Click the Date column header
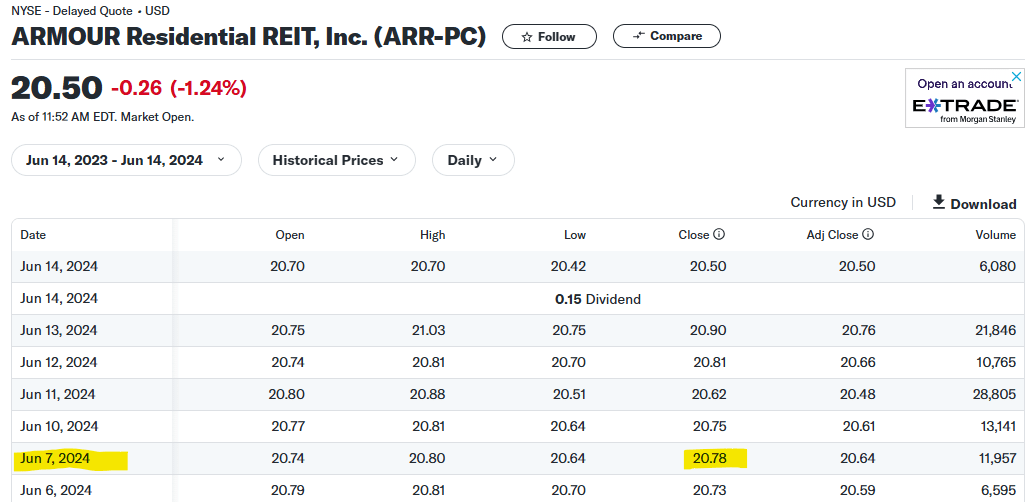The height and width of the screenshot is (502, 1032). point(33,235)
